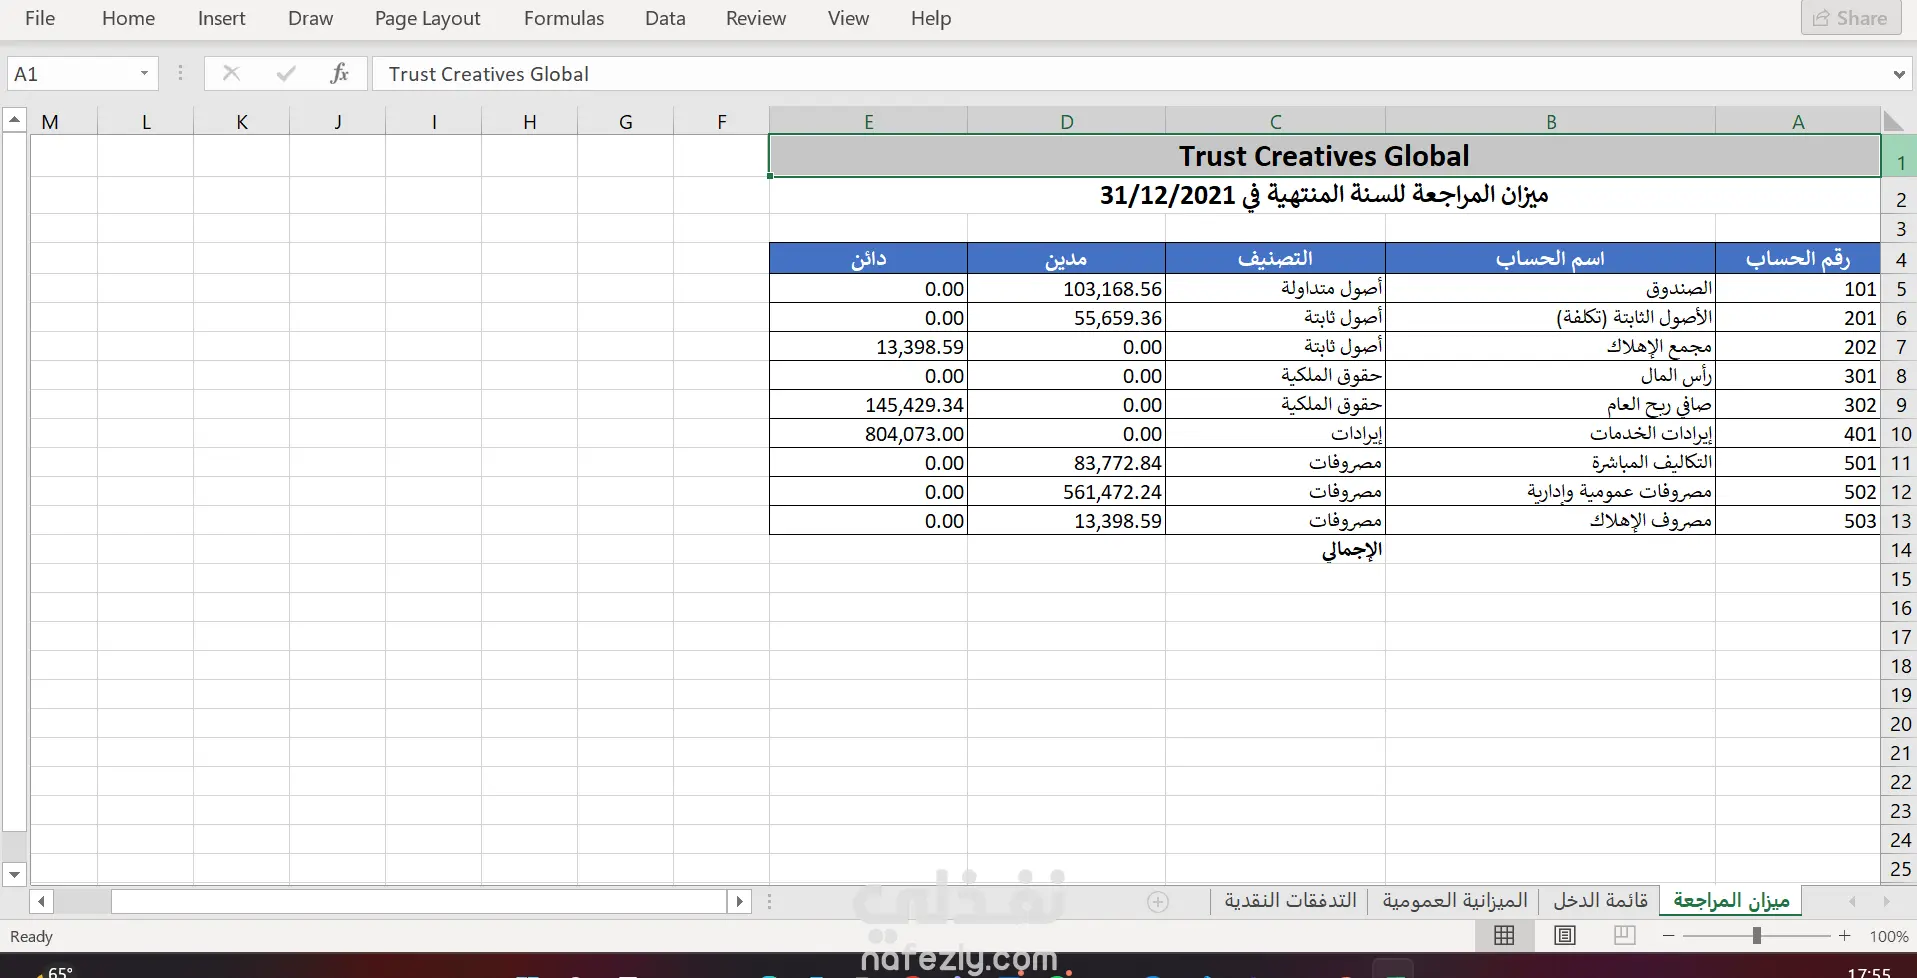
Task: Click the vertical scrollbar up arrow
Action: (14, 120)
